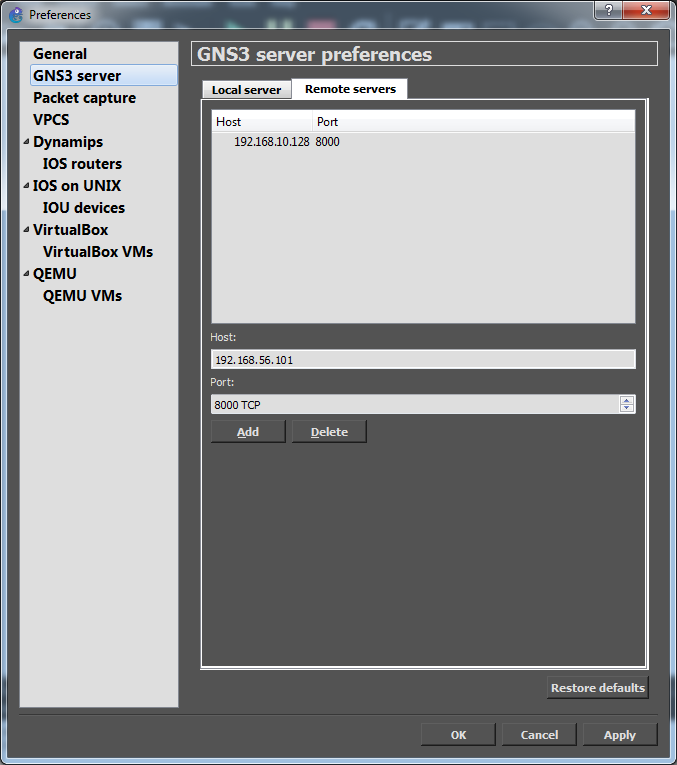
Task: Select GNS3 server in the sidebar
Action: coord(103,76)
